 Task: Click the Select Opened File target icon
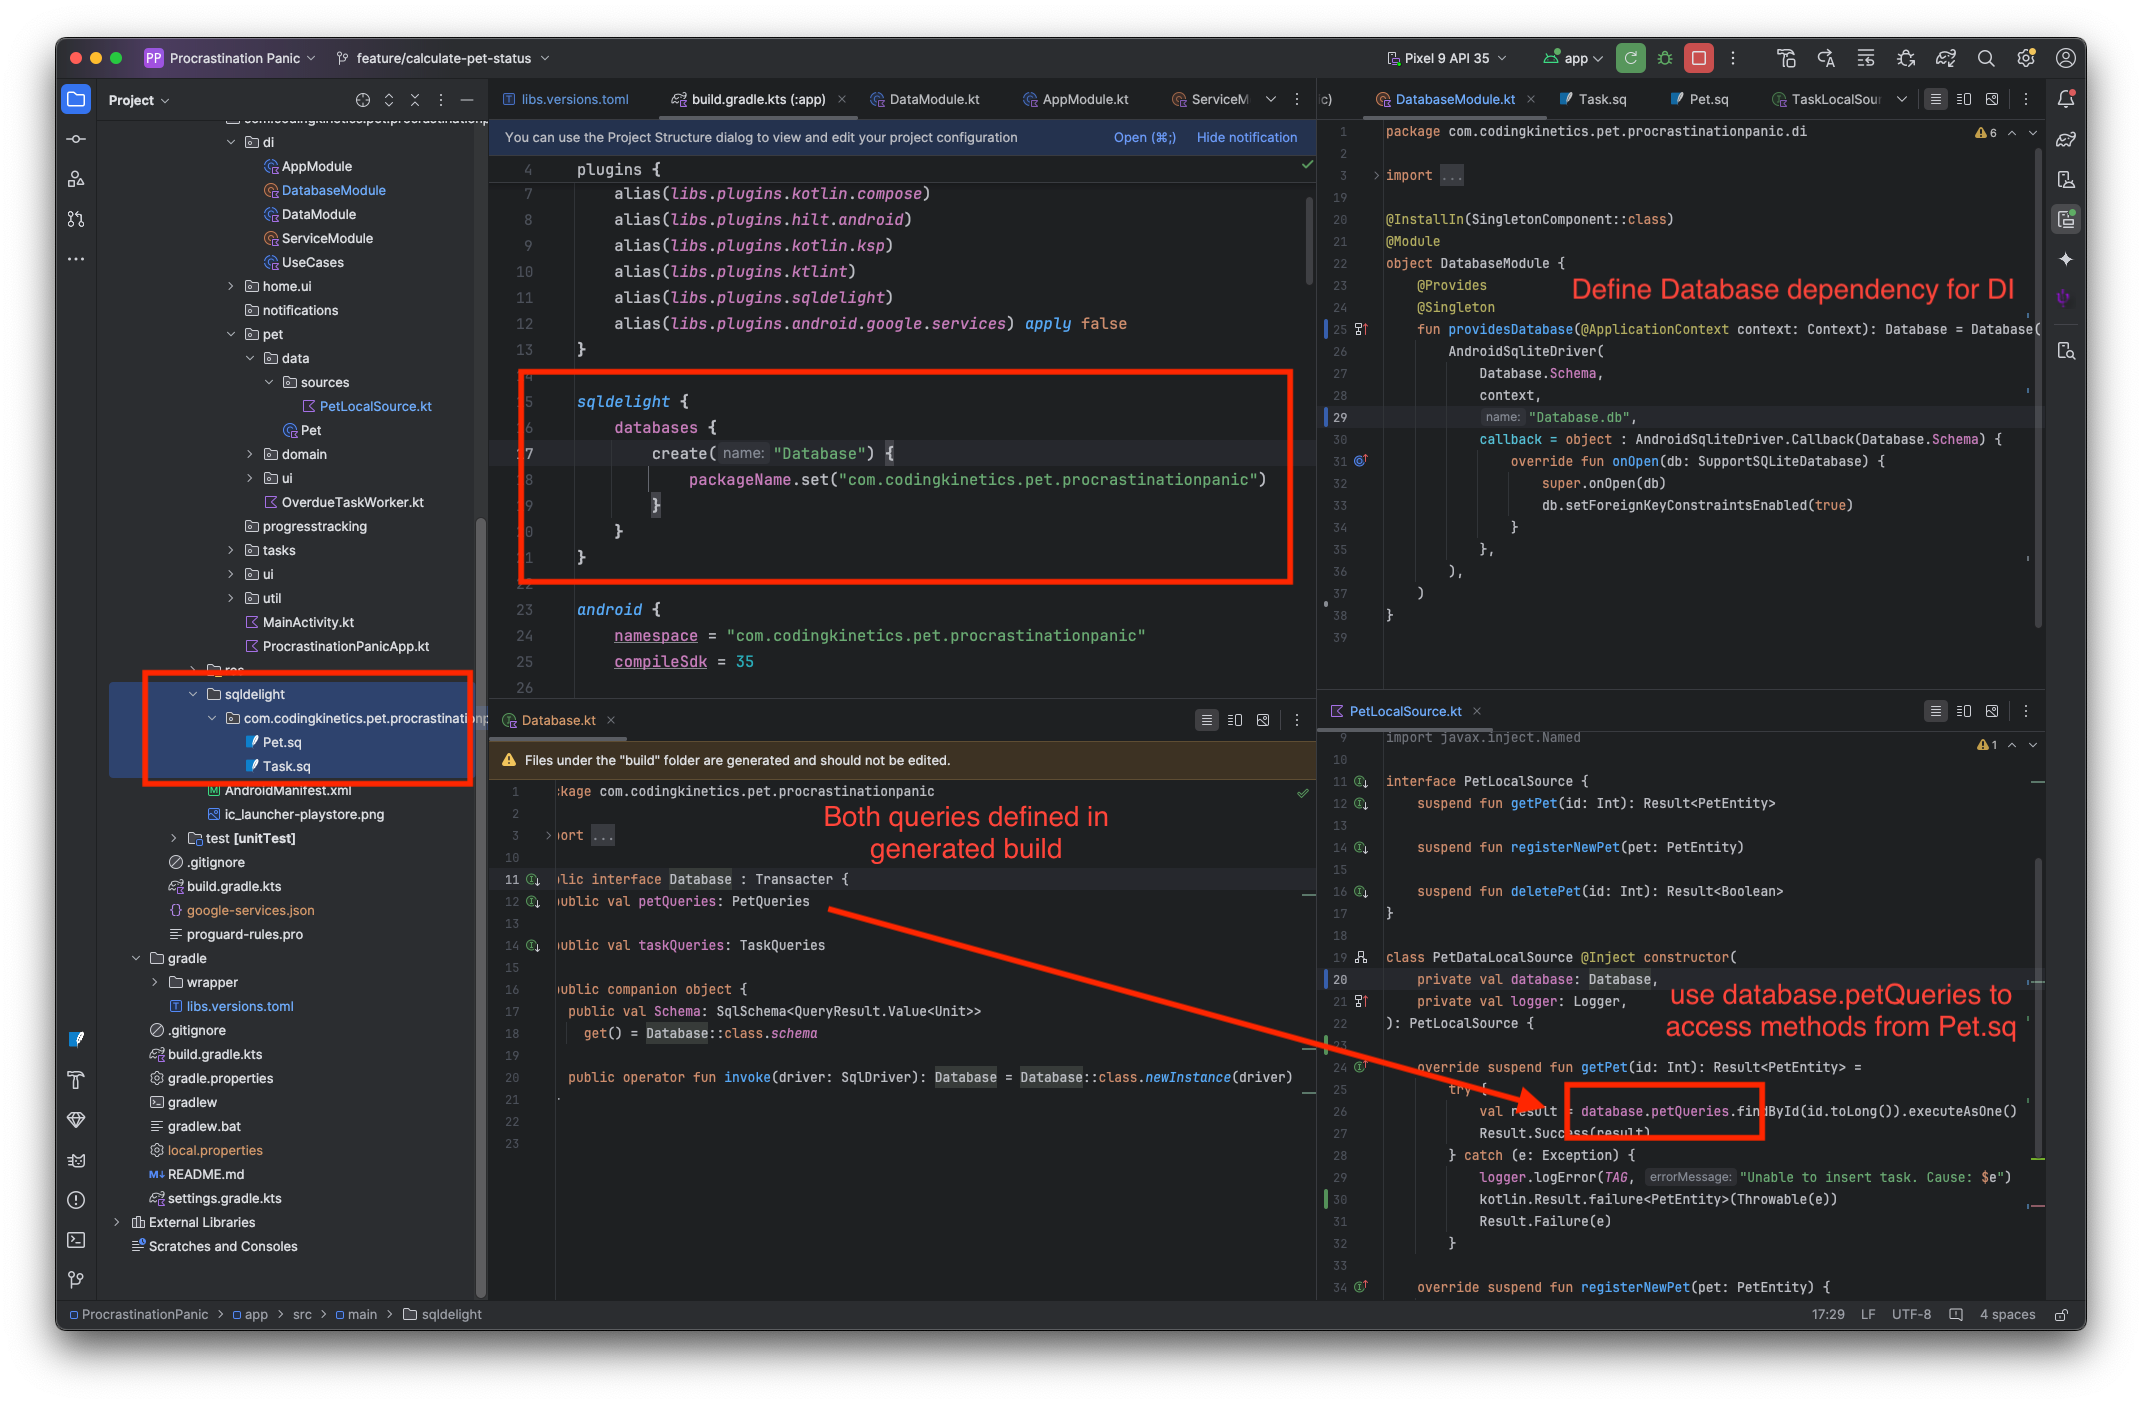(363, 100)
